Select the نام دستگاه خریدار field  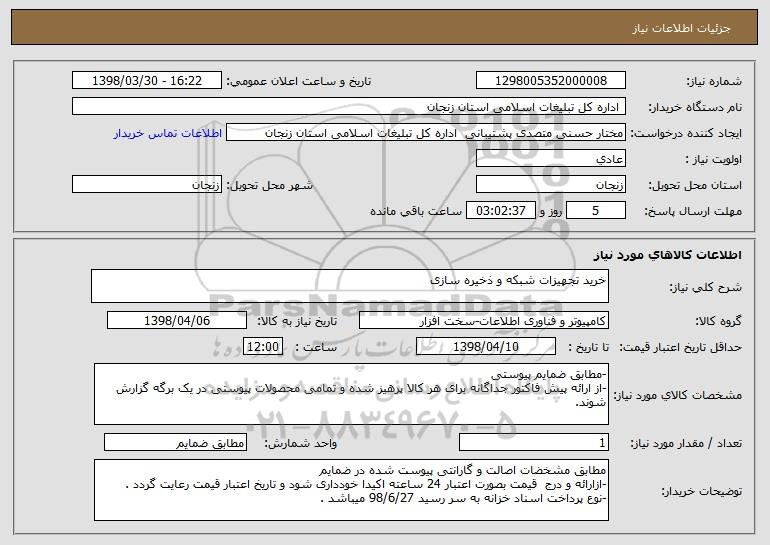[349, 107]
